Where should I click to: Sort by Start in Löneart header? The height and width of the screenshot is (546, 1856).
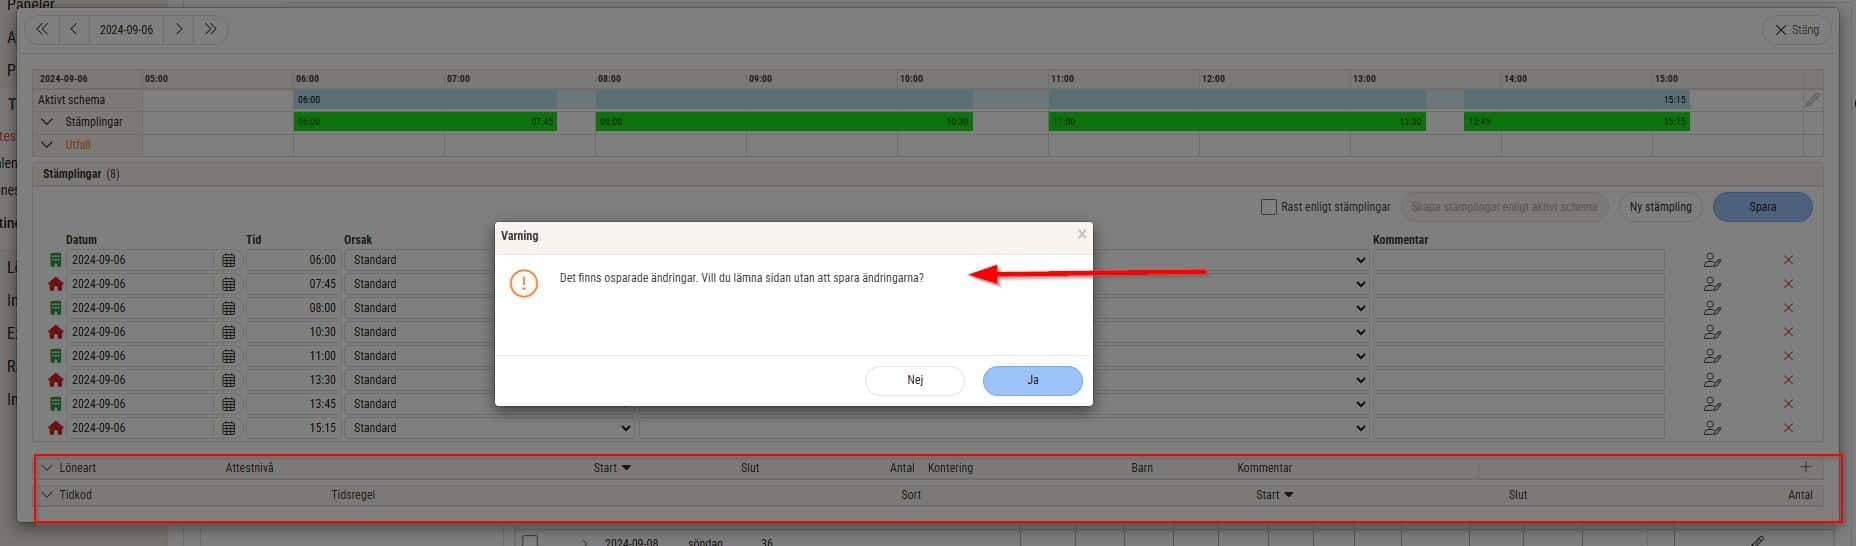click(x=612, y=468)
